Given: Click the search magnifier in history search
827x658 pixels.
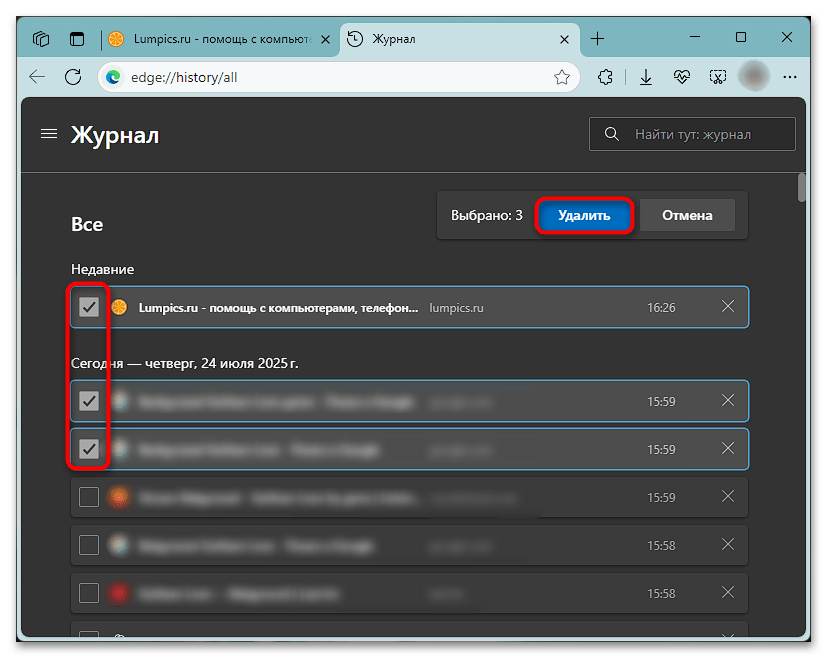Looking at the screenshot, I should (x=611, y=133).
